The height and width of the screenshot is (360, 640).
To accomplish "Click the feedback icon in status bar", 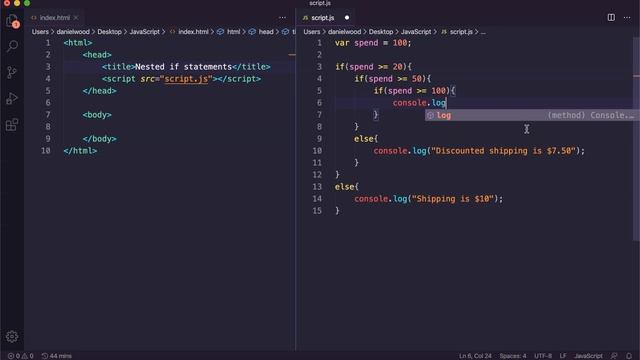I will point(614,356).
